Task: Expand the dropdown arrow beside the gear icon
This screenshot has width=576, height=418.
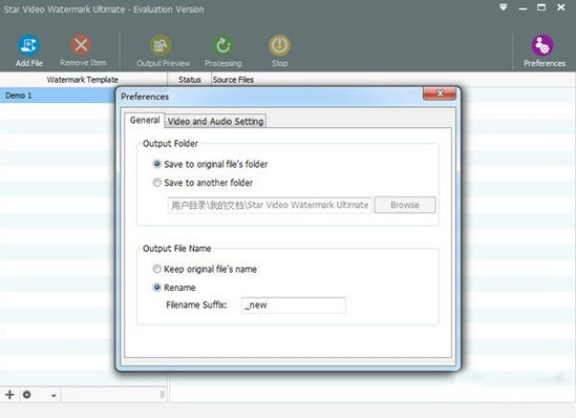Action: [x=54, y=396]
